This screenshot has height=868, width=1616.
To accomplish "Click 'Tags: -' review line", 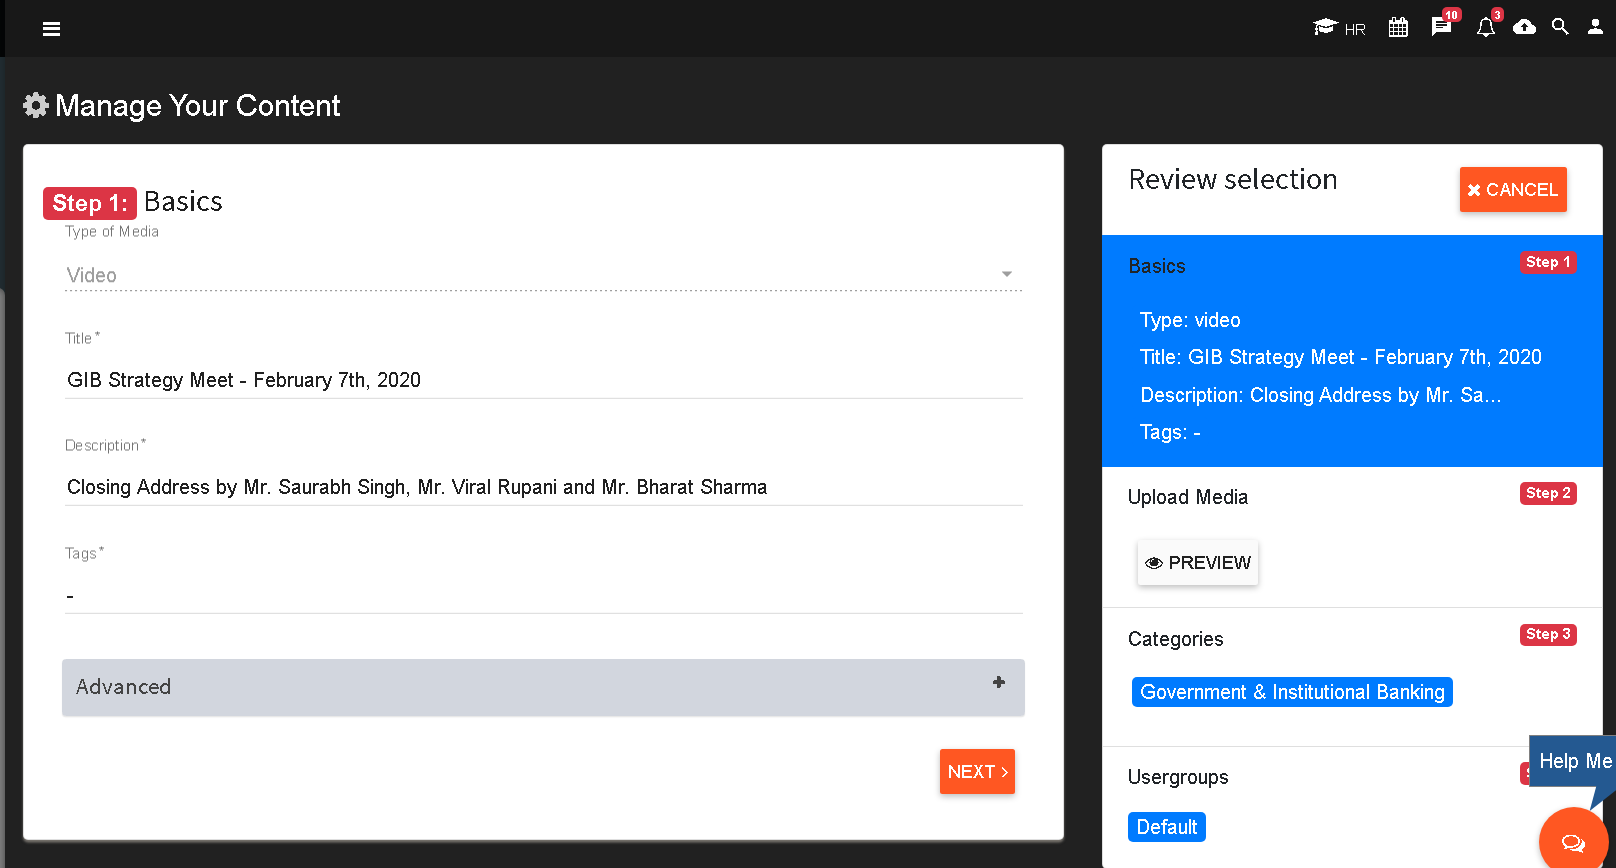I will (1170, 432).
